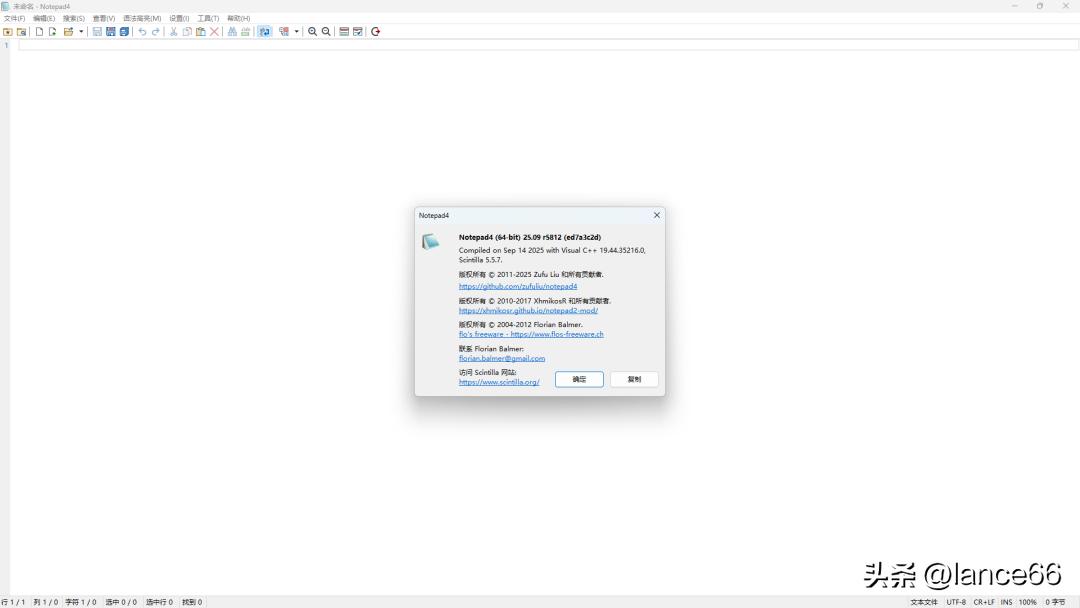Expand the arrow beside the open folder icon
Viewport: 1080px width, 608px height.
(x=81, y=32)
